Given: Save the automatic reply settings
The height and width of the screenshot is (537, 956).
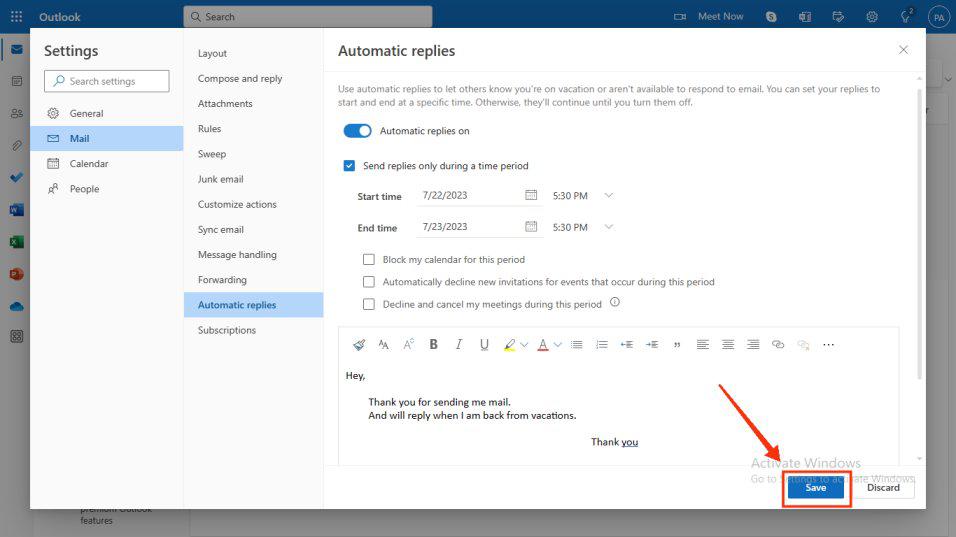Looking at the screenshot, I should [816, 488].
